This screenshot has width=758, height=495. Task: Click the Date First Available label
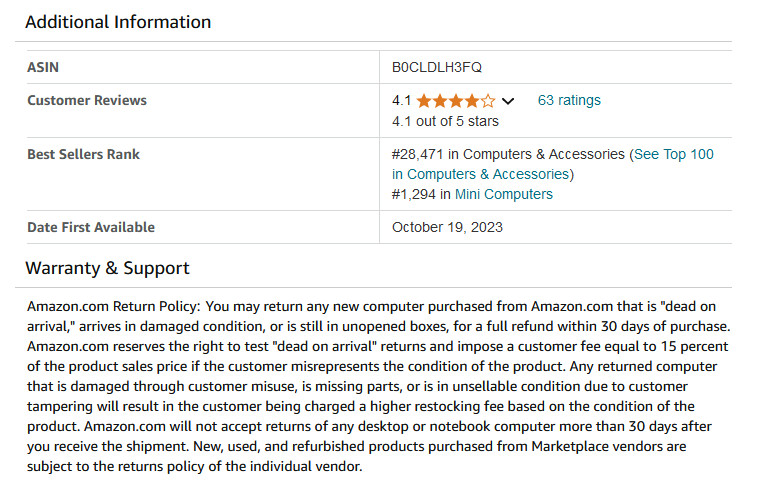[91, 227]
